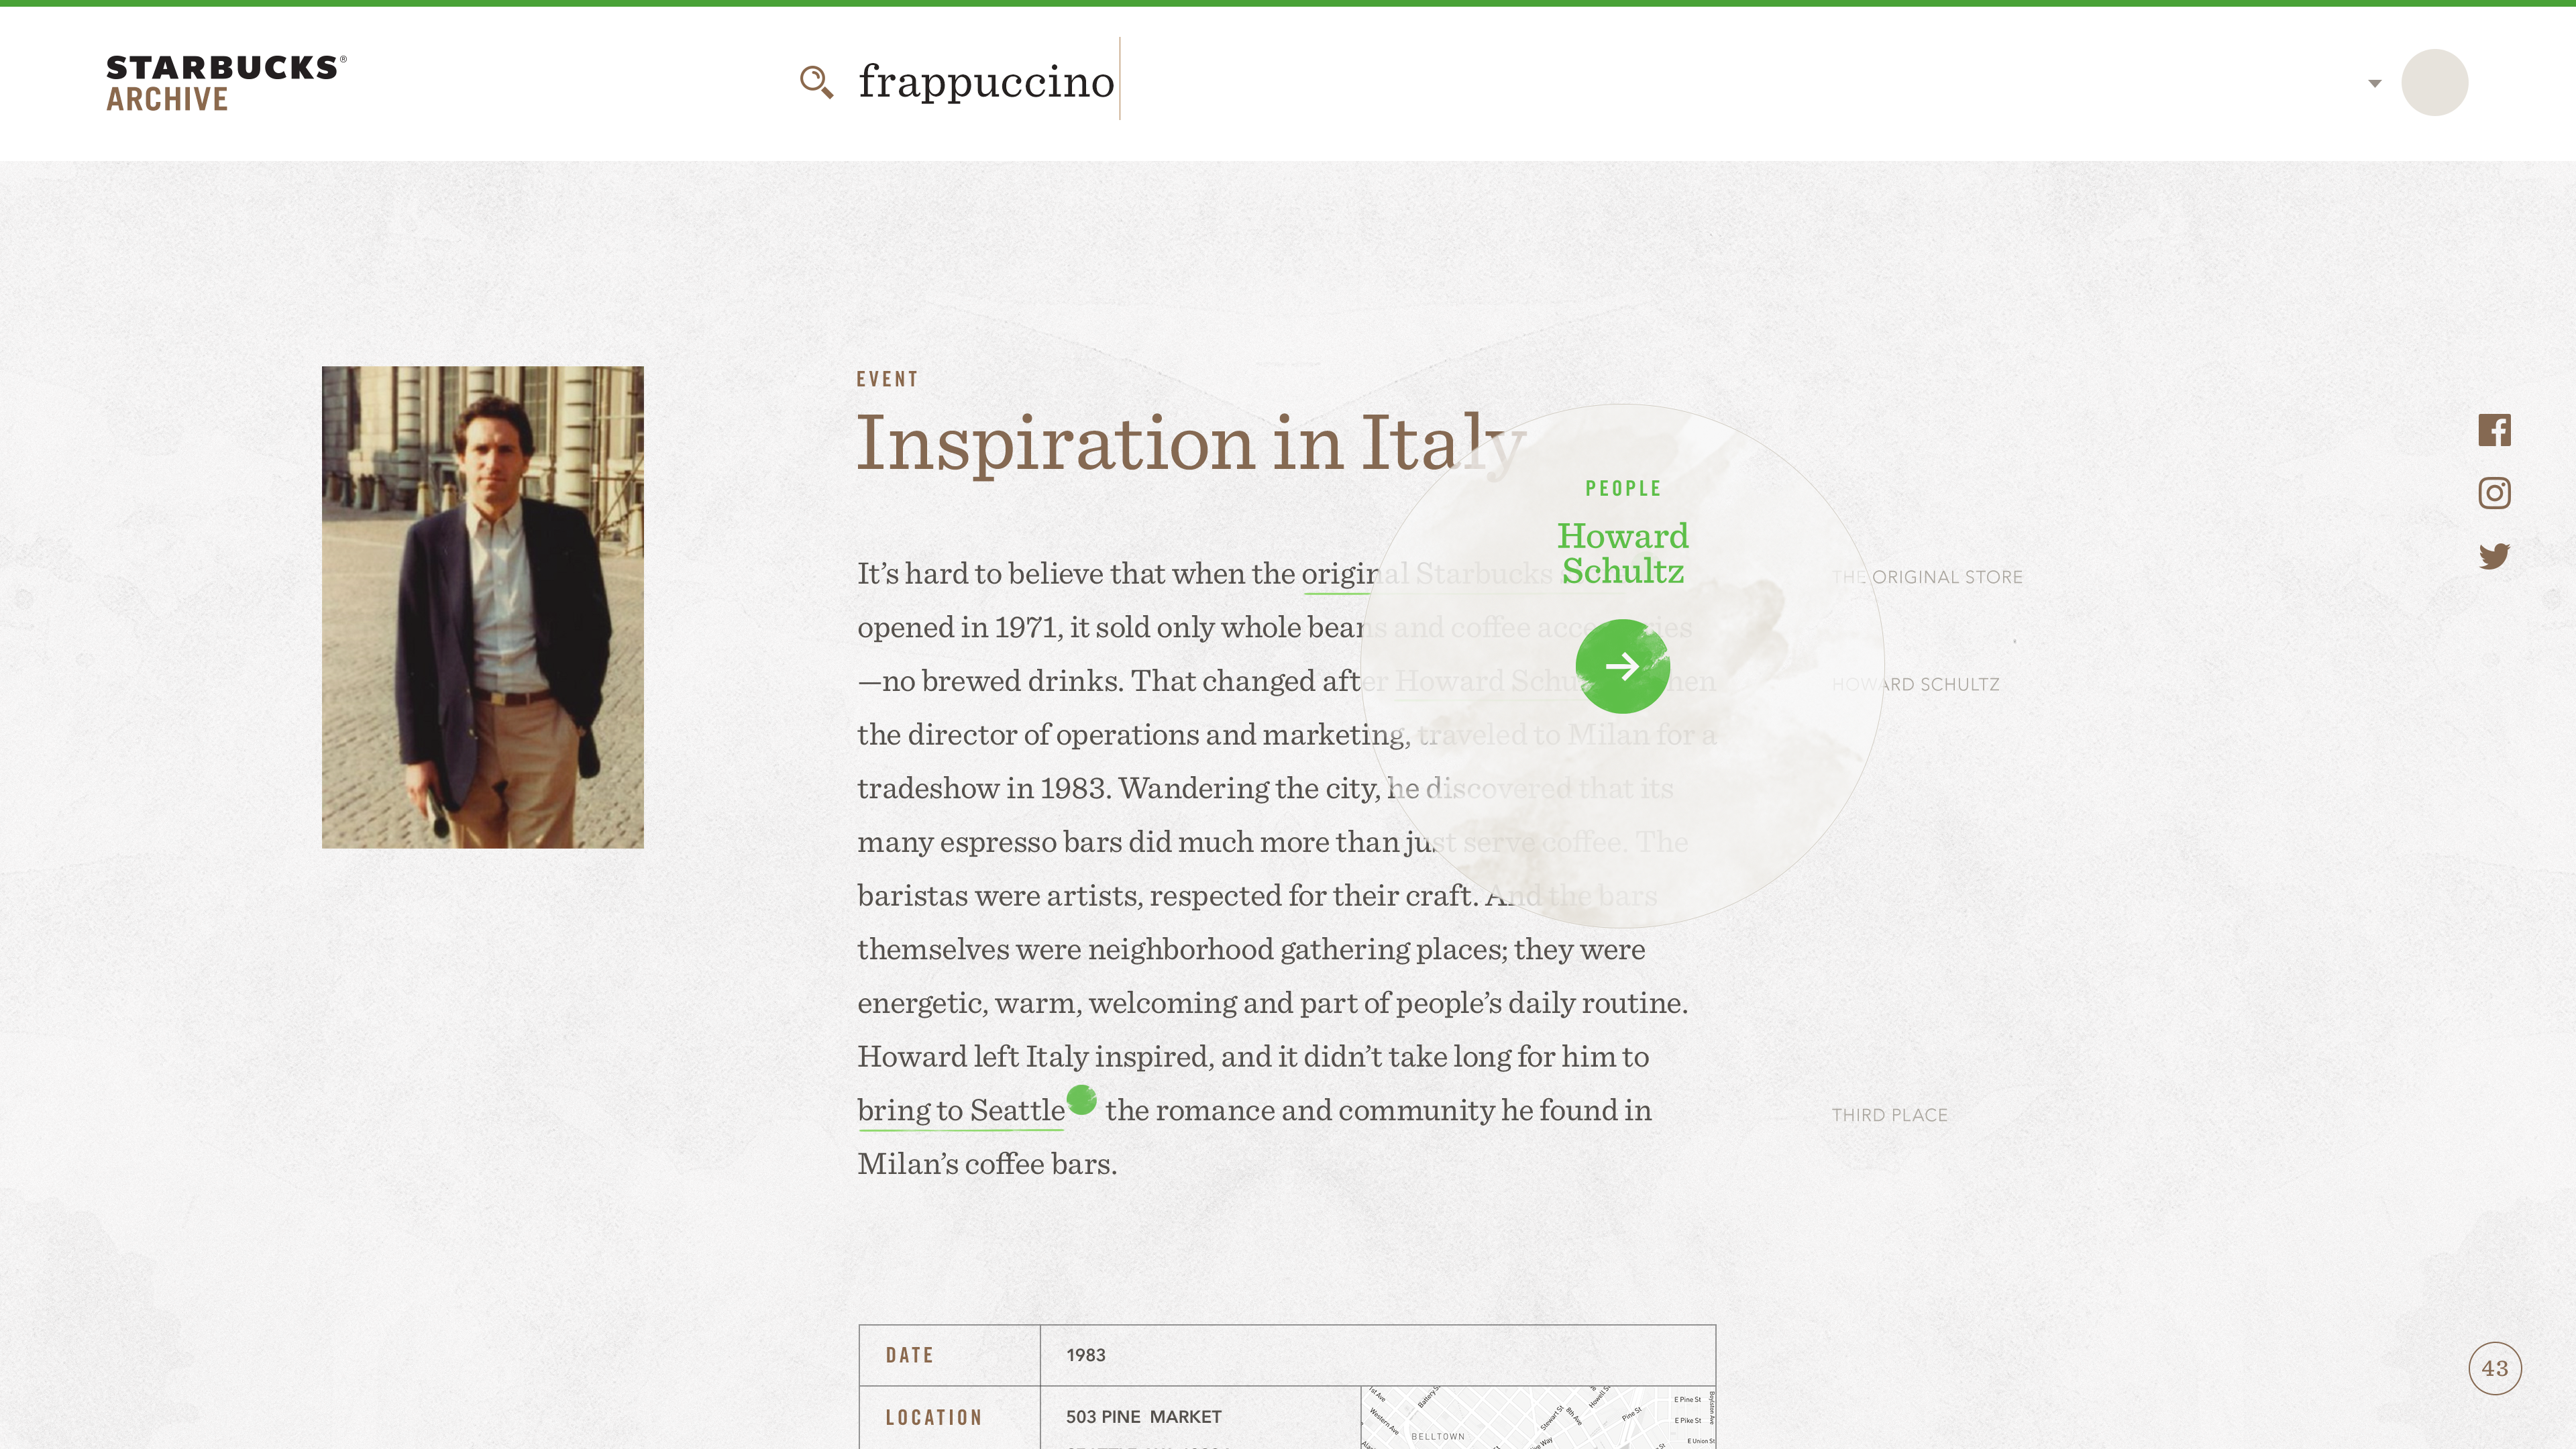This screenshot has width=2576, height=1449.
Task: Follow the underlined 'original Starbucks' link
Action: [1427, 574]
